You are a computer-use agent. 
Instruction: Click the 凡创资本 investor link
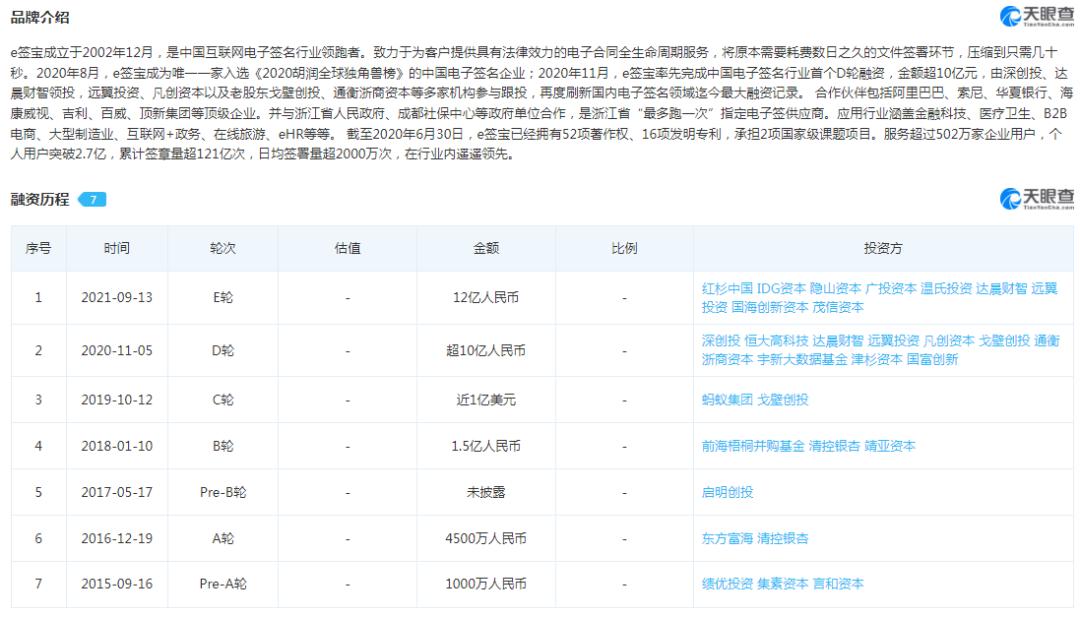coord(949,341)
